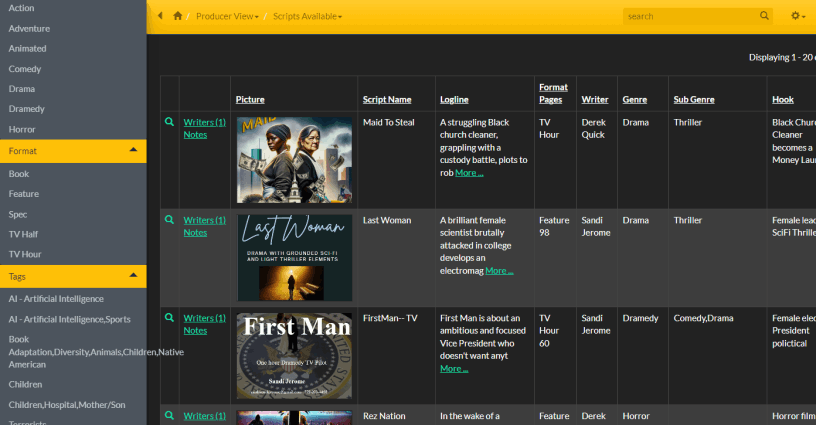Open Notes for Maid To Steal
816x425 pixels.
(195, 135)
